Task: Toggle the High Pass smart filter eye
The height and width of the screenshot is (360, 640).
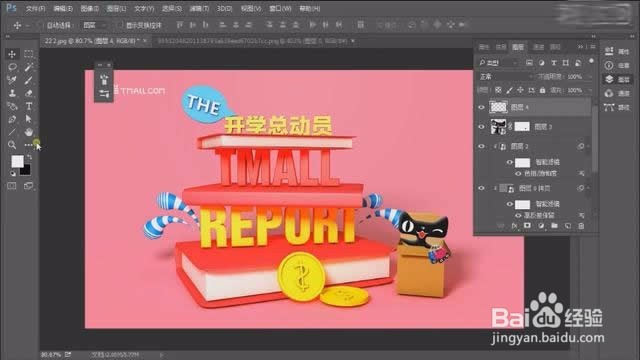Action: click(x=518, y=215)
